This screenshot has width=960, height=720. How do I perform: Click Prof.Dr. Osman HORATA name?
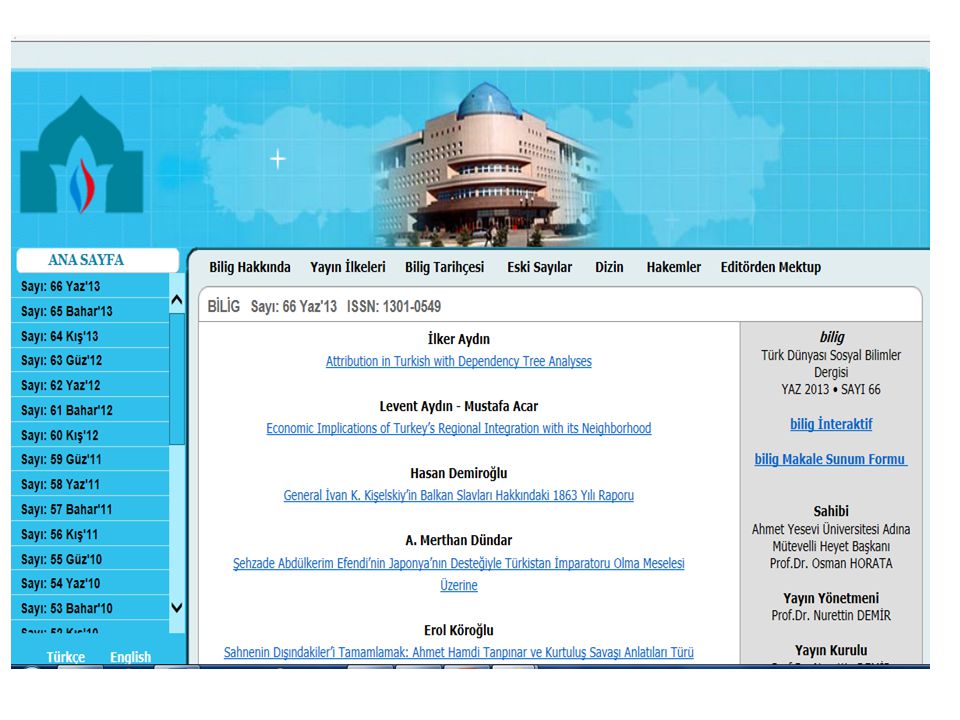831,563
